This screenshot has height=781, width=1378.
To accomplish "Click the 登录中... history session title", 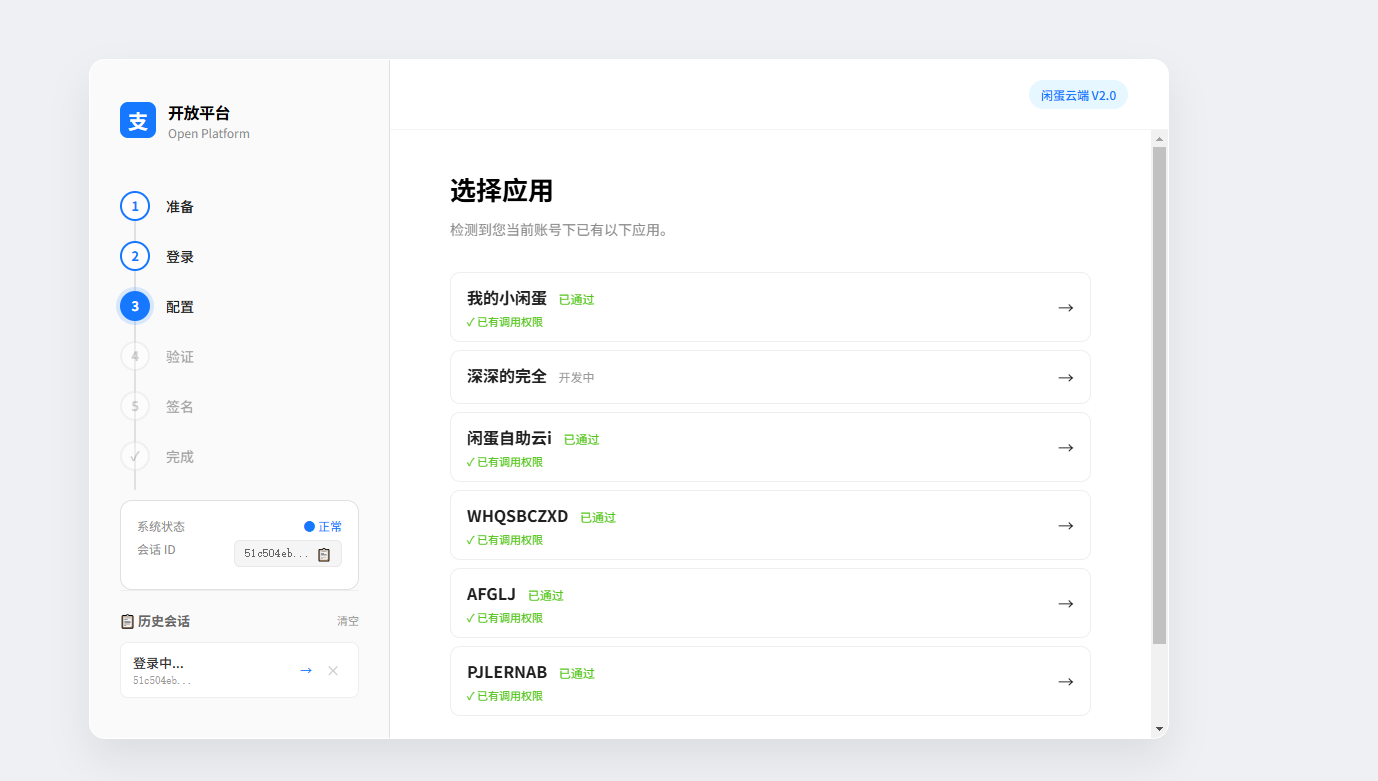I will tap(158, 663).
